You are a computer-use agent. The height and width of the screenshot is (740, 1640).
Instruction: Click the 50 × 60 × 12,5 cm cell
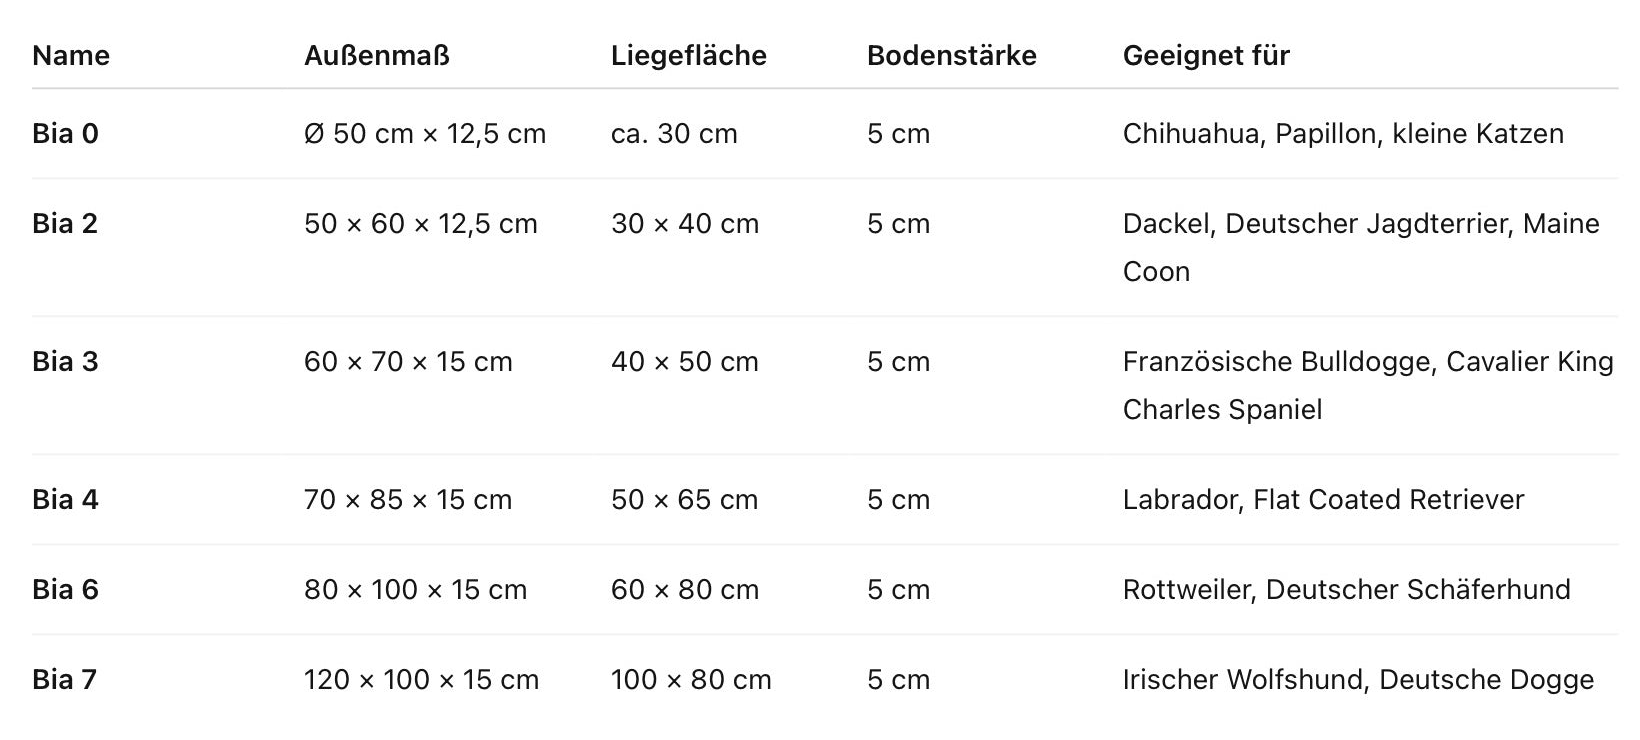[x=421, y=223]
